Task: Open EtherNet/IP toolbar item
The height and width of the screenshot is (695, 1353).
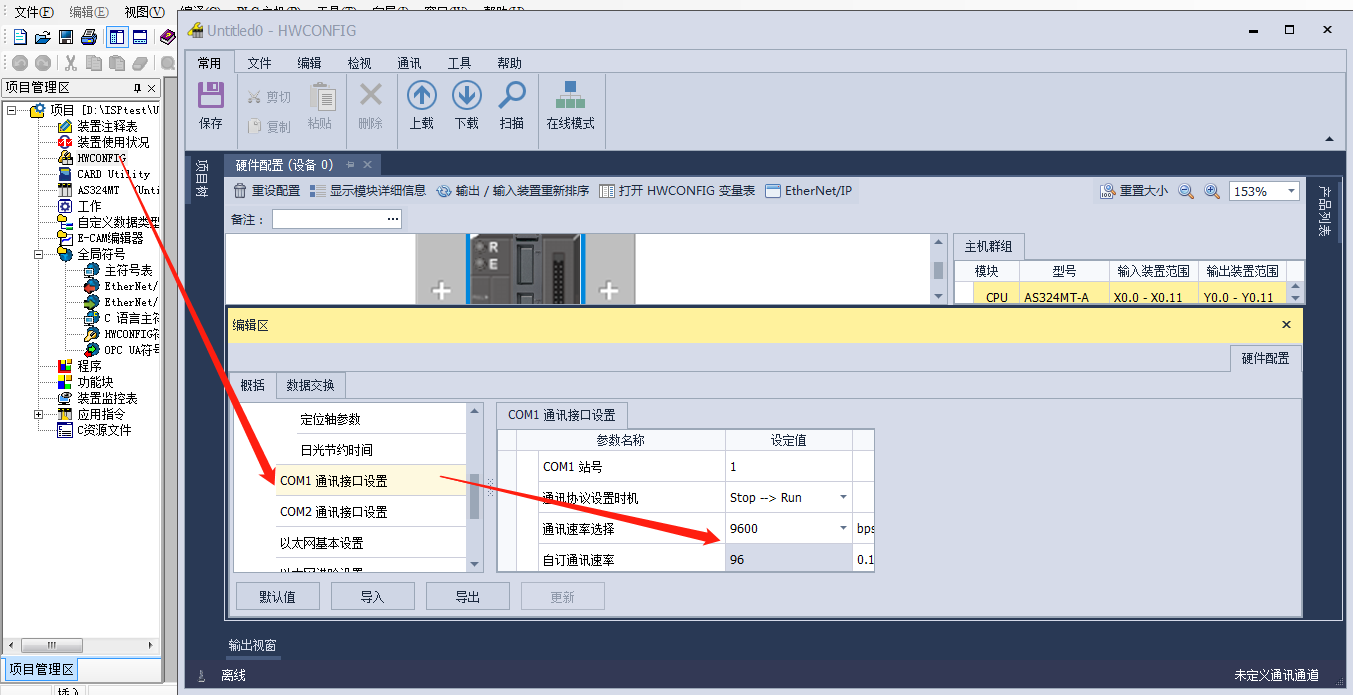Action: (807, 191)
